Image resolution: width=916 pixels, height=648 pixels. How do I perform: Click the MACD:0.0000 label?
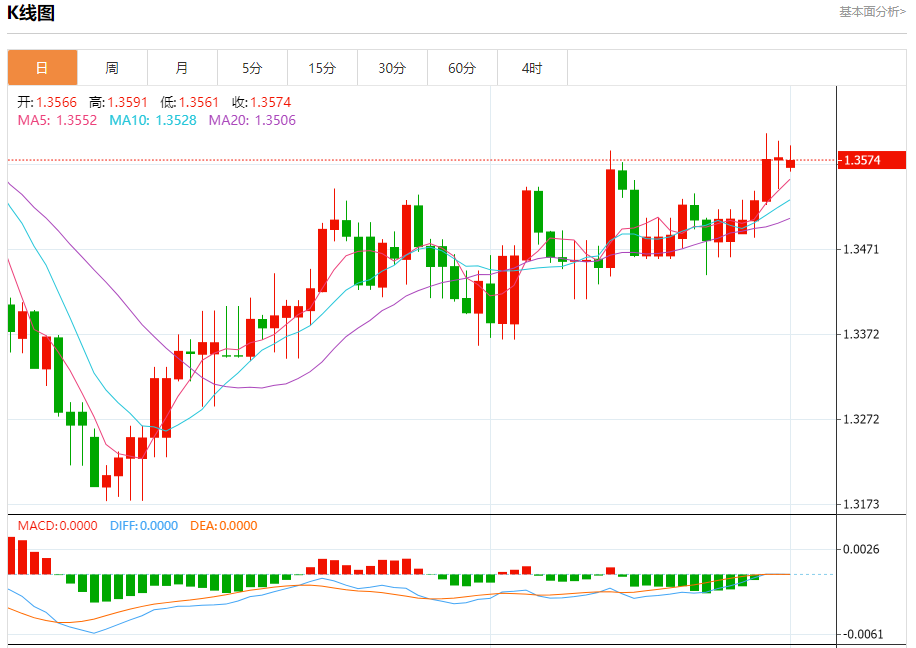click(x=57, y=525)
